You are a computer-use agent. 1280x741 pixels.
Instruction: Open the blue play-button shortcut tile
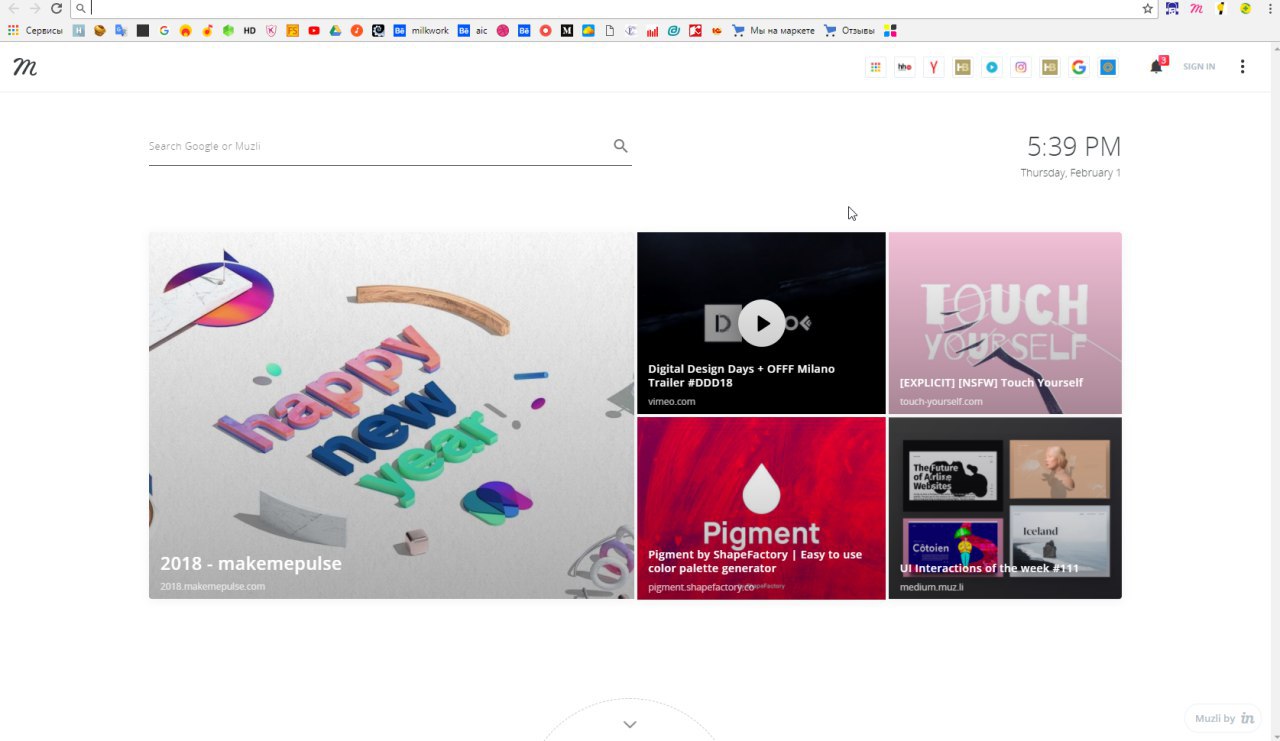tap(992, 67)
